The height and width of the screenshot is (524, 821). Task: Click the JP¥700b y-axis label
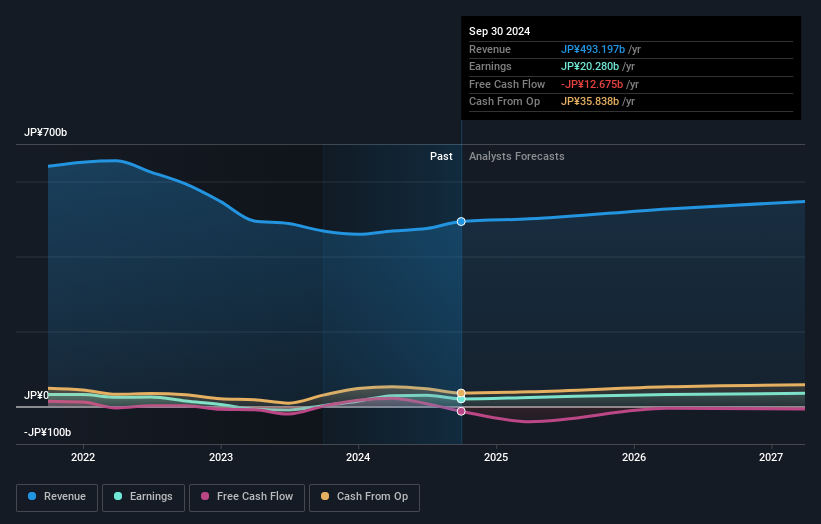46,132
